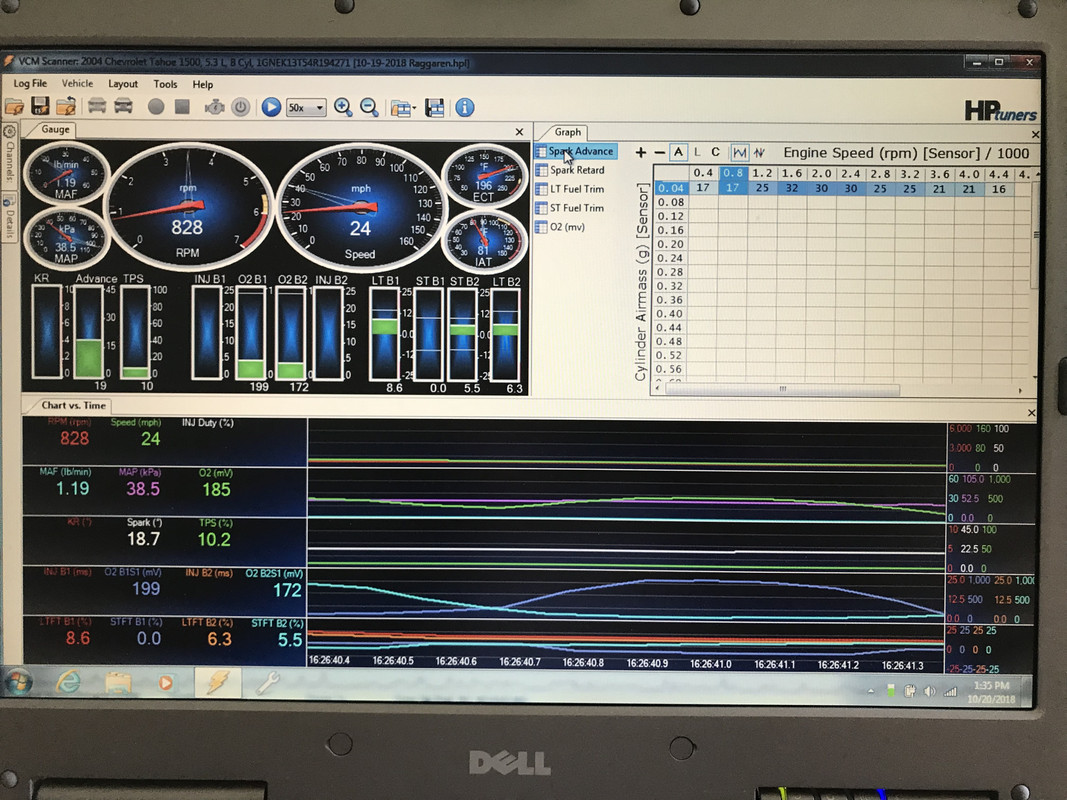Save the log using the floppy disk icon
1067x800 pixels.
click(40, 106)
